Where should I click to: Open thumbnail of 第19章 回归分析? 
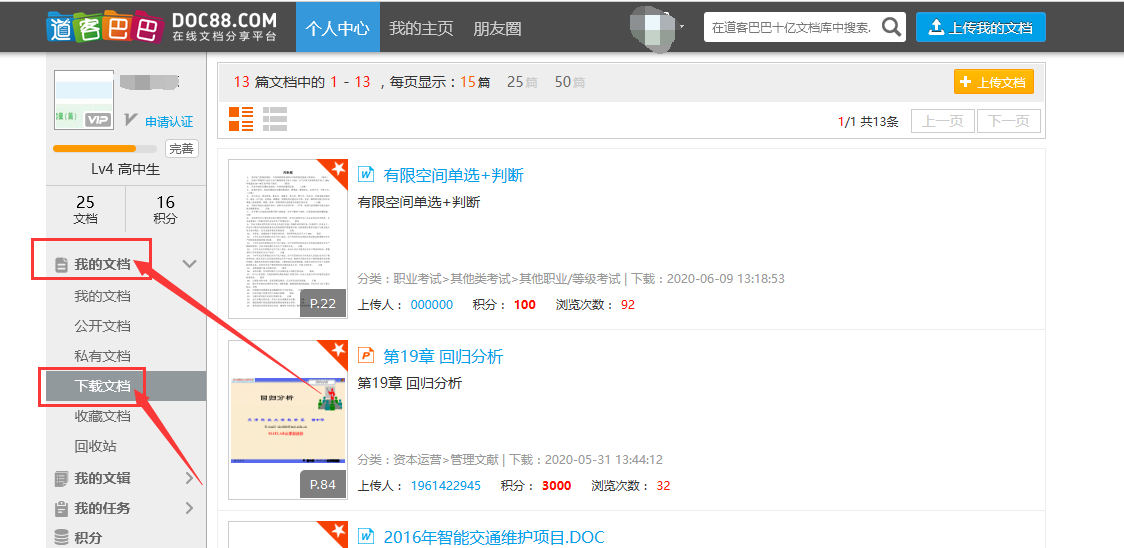288,419
